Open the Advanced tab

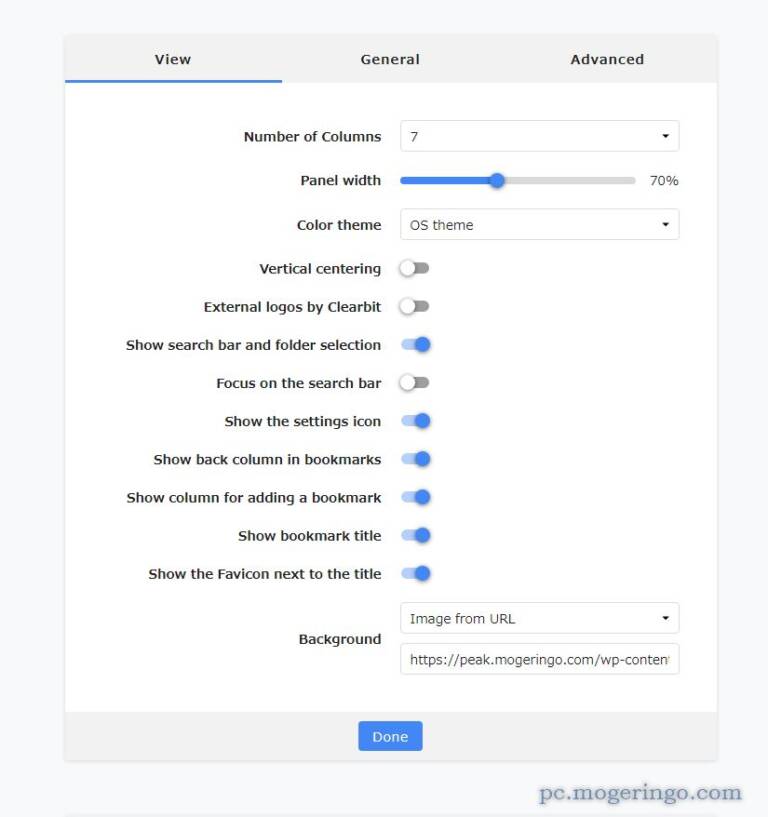coord(607,59)
